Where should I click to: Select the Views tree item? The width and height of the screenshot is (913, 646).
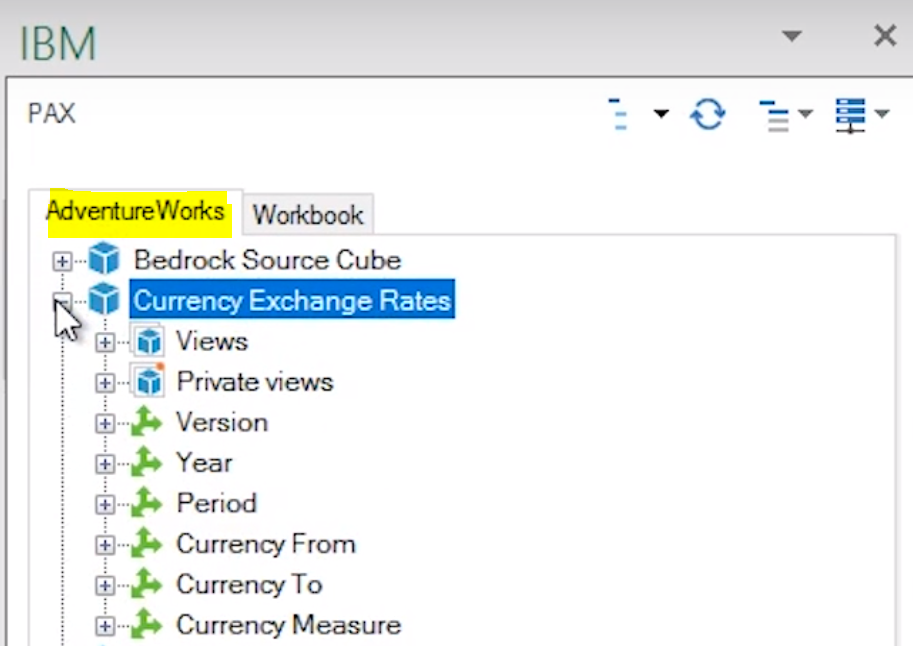212,341
